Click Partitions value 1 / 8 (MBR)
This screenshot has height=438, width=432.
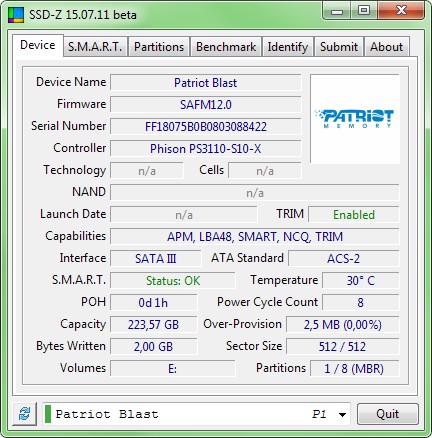(355, 369)
